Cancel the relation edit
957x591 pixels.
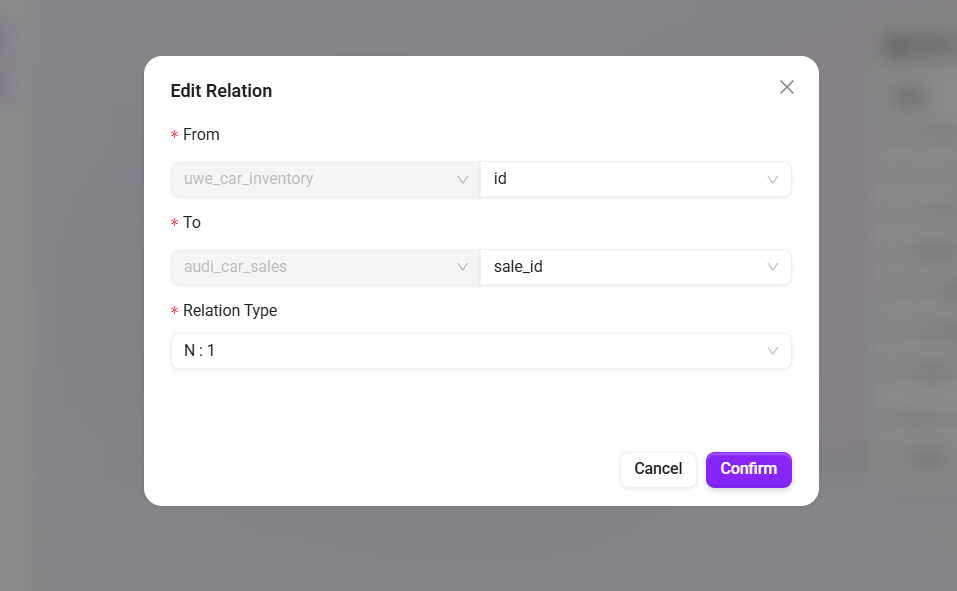tap(658, 469)
